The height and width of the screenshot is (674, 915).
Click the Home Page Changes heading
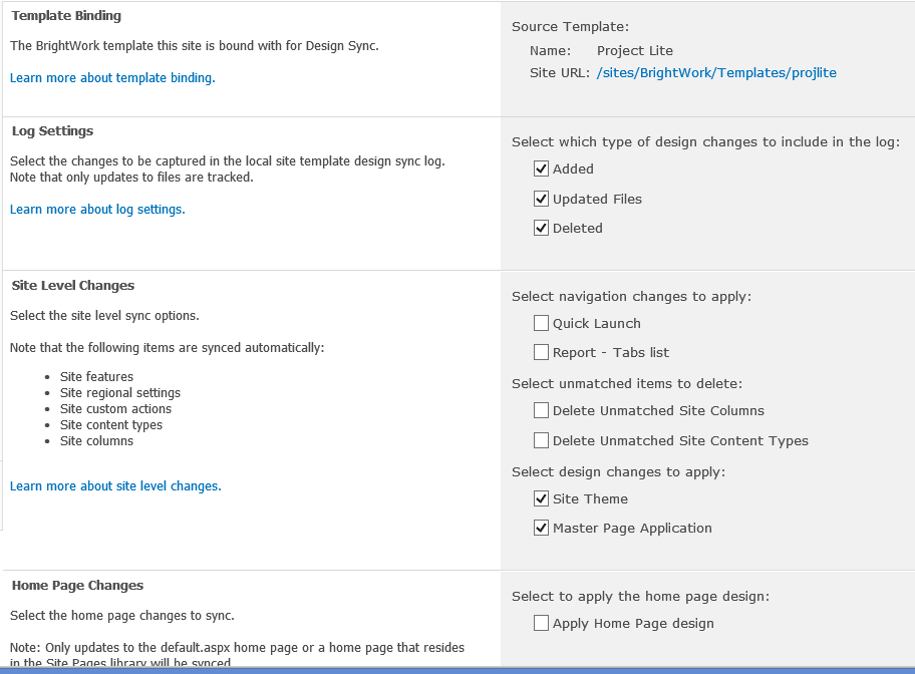77,586
